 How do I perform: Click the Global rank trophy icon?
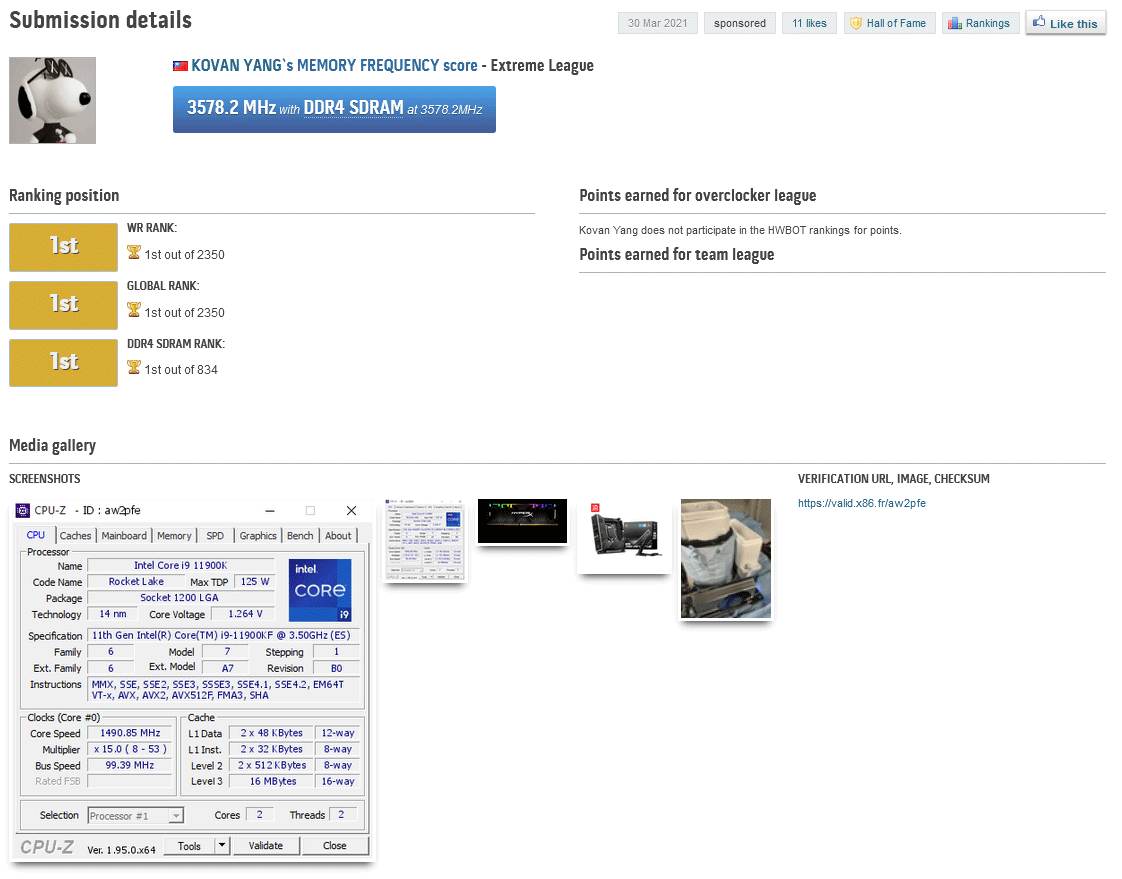(x=134, y=310)
